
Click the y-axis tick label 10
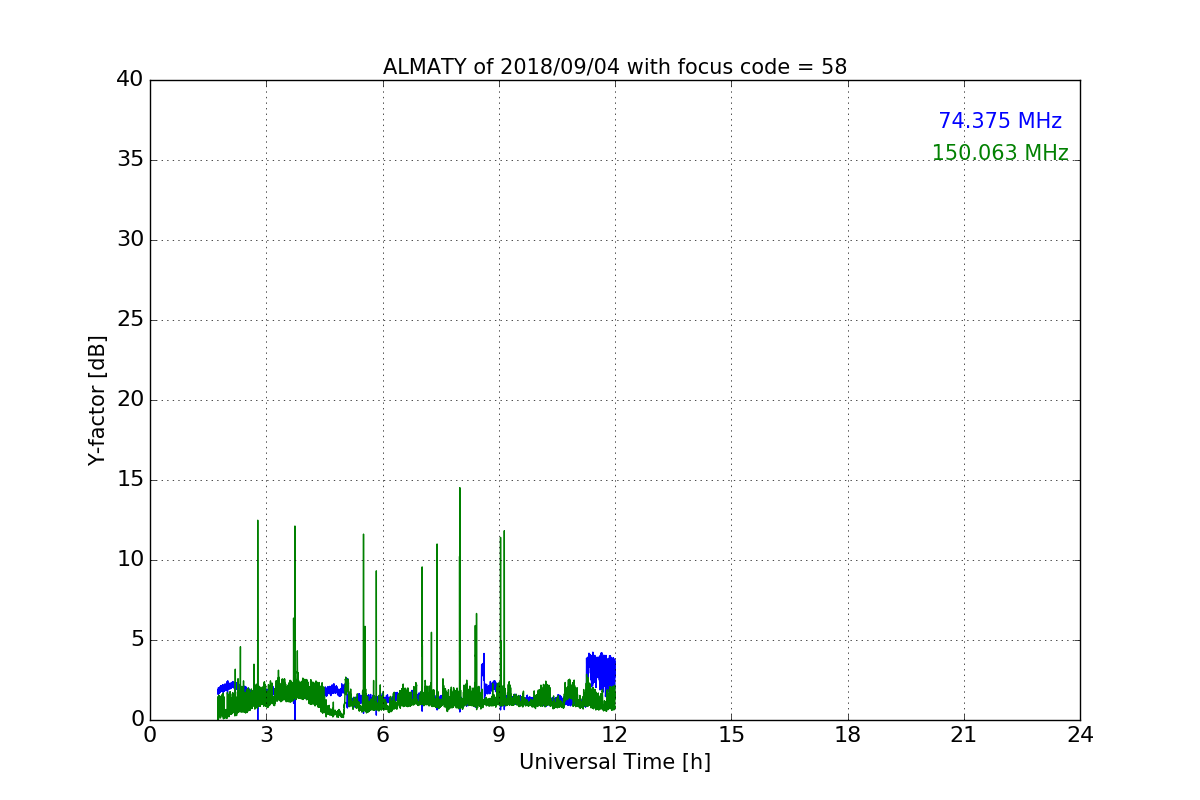130,560
